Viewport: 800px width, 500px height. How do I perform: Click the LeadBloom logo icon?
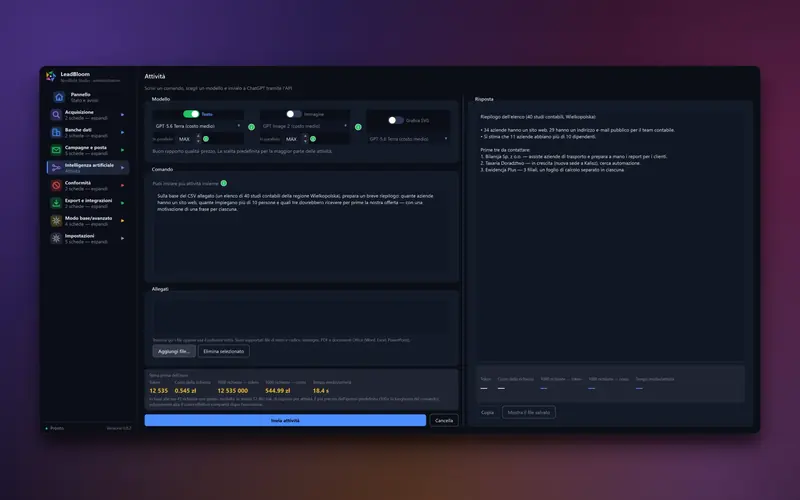tap(51, 77)
